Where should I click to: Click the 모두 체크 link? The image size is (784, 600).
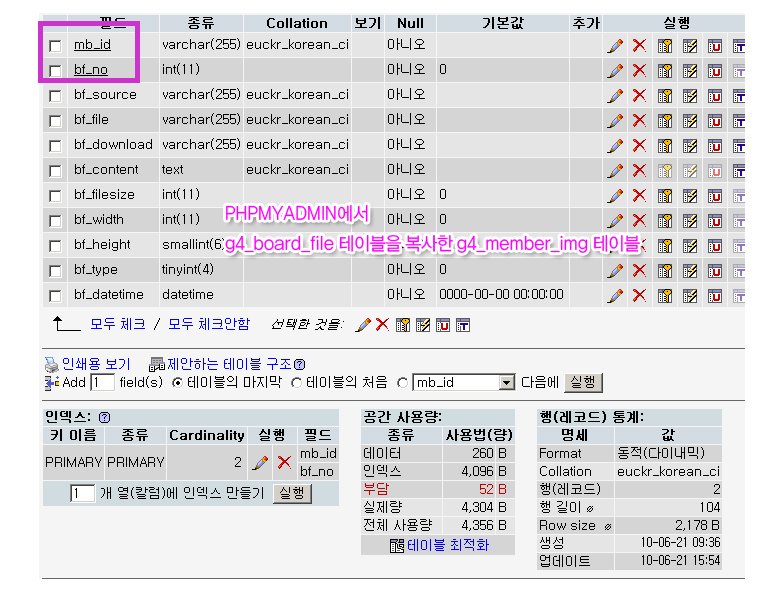click(x=117, y=324)
